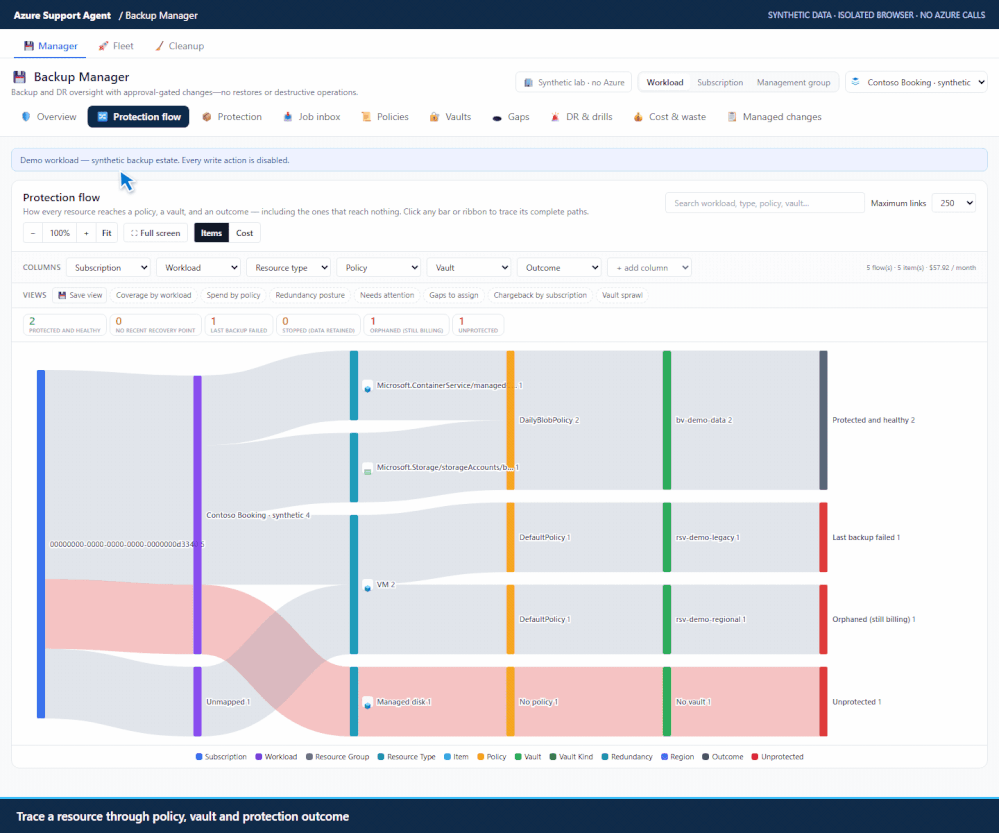Apply the Spend by policy view
This screenshot has width=999, height=833.
tap(233, 295)
